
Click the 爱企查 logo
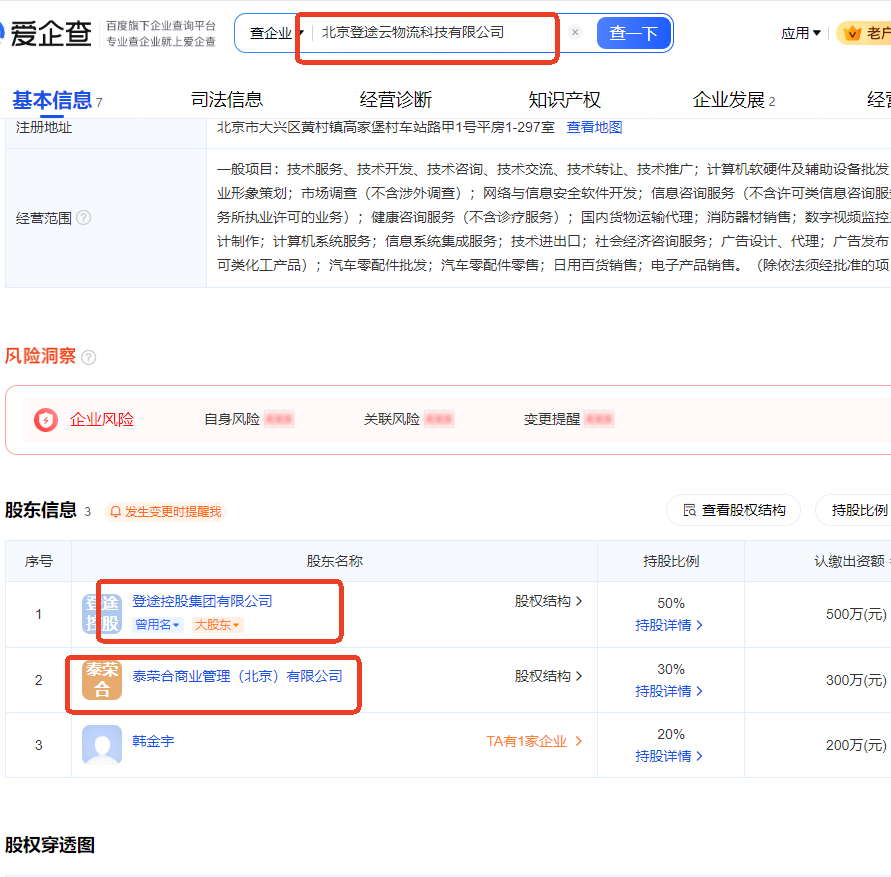point(45,33)
